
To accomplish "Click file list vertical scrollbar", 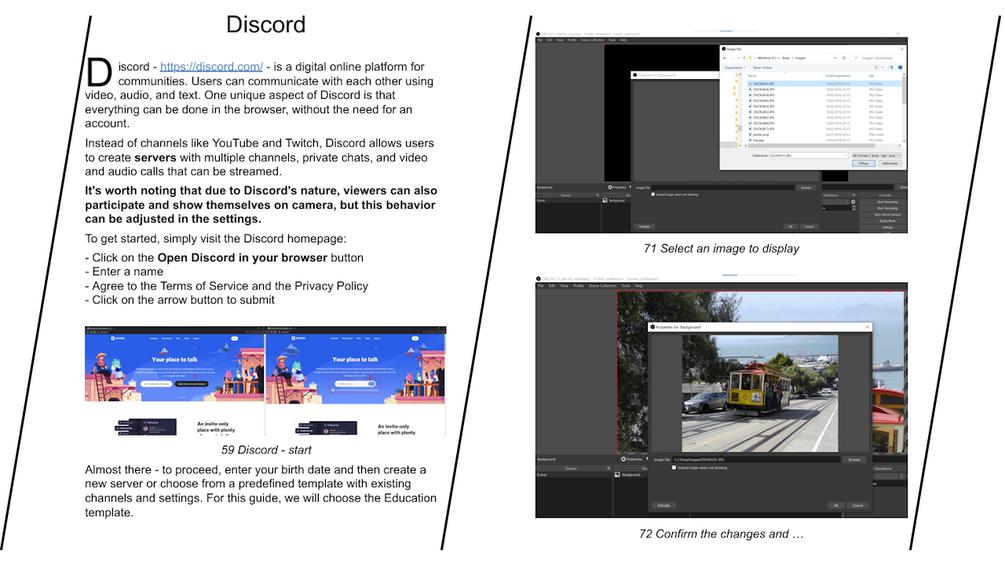I will pyautogui.click(x=904, y=90).
